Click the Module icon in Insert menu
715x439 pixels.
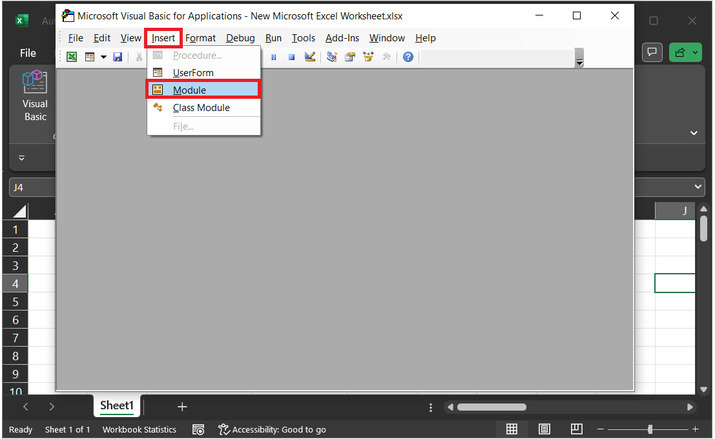157,89
